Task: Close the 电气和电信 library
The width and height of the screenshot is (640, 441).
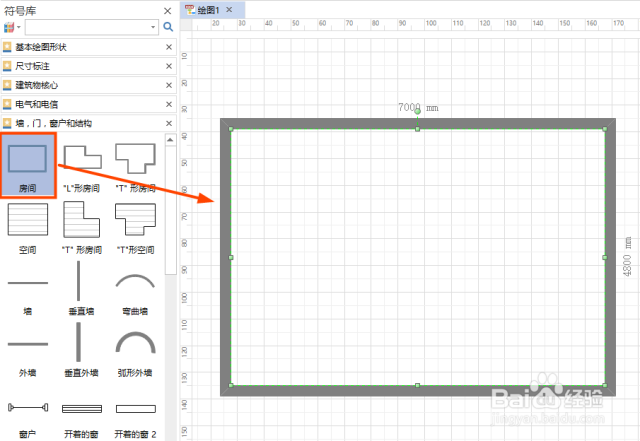Action: click(x=169, y=105)
